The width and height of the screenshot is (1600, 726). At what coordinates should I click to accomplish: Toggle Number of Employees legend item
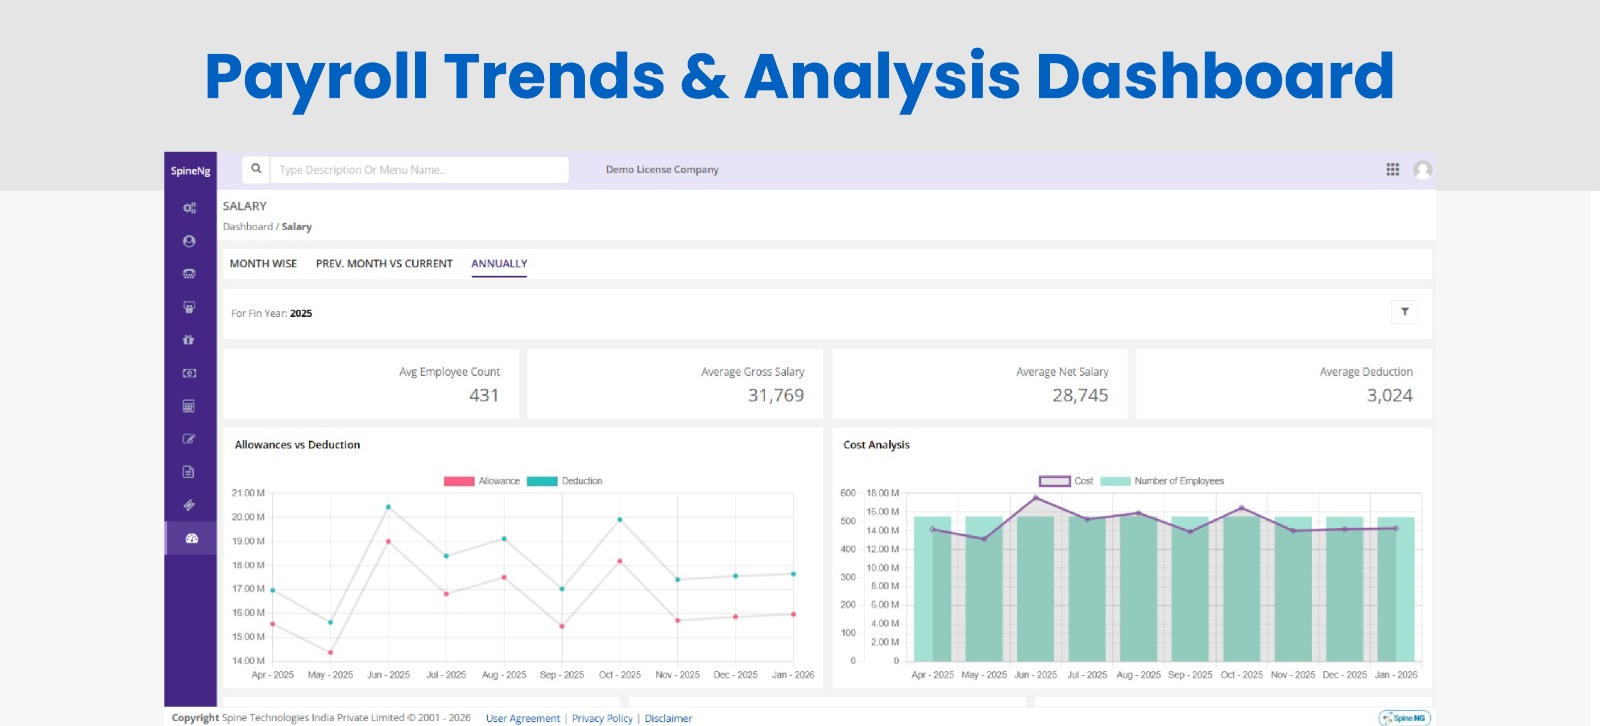[1162, 481]
